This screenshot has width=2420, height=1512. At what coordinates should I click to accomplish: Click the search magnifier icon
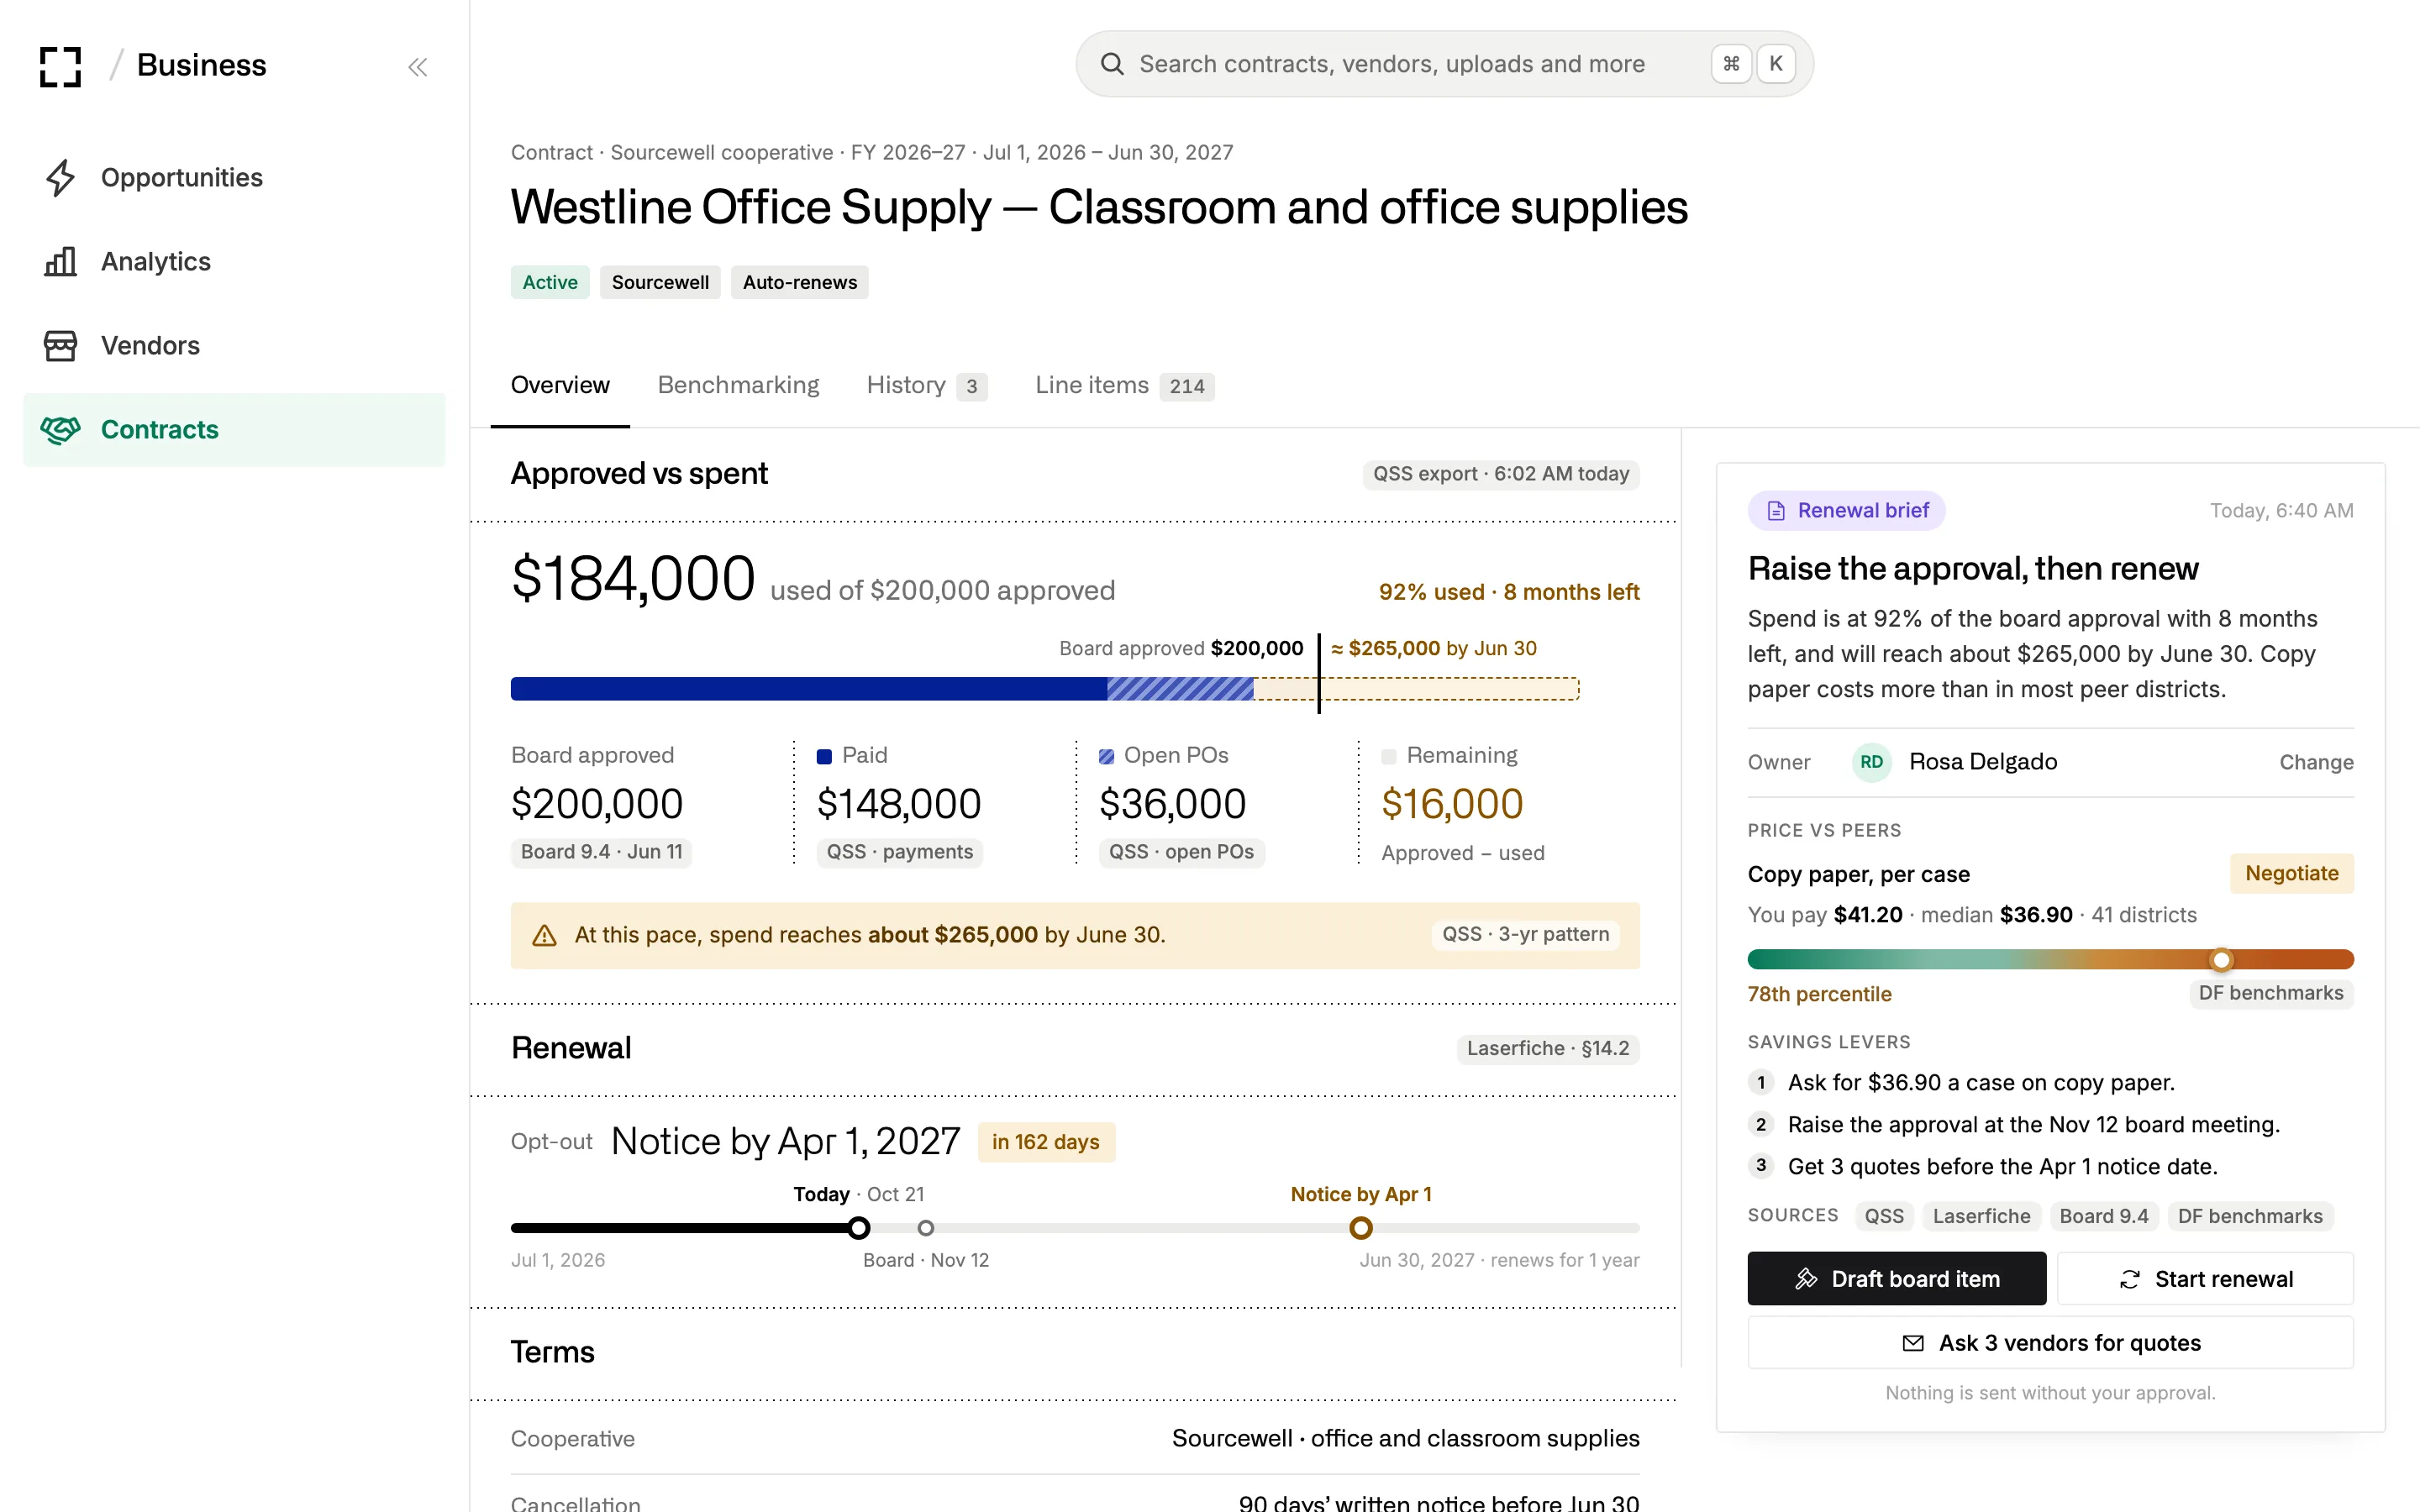tap(1112, 64)
